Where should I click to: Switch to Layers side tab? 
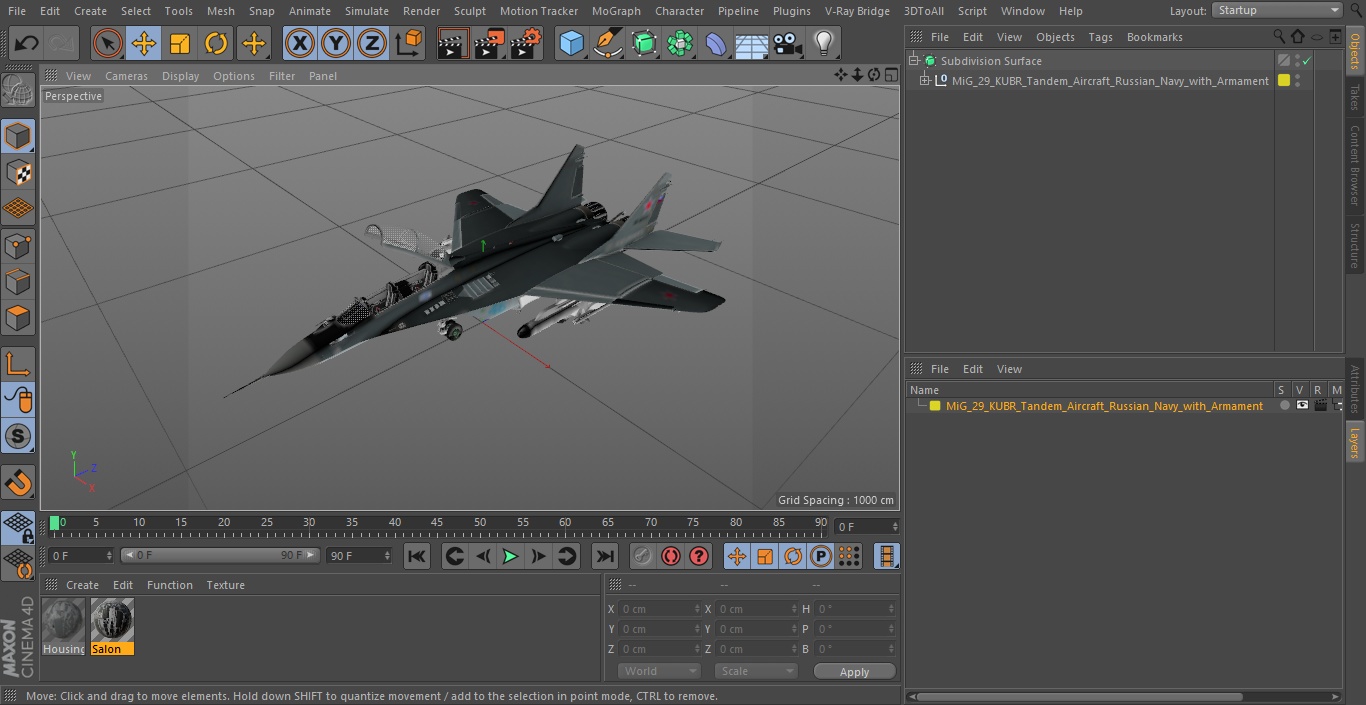pos(1355,442)
